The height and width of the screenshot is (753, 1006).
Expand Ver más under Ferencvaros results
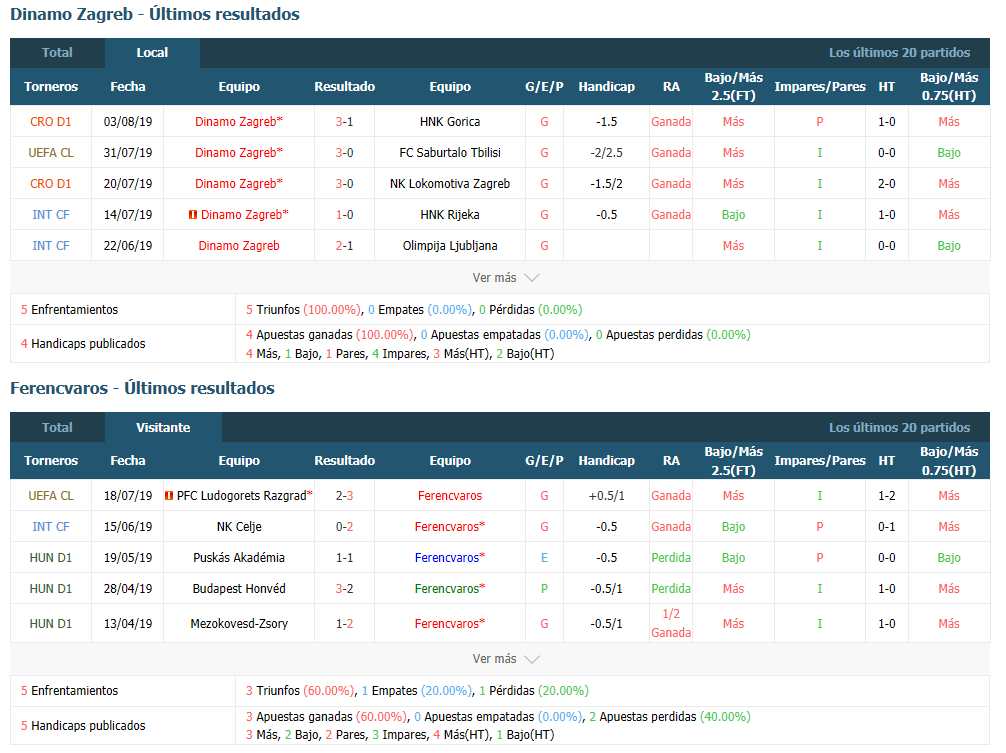point(506,659)
